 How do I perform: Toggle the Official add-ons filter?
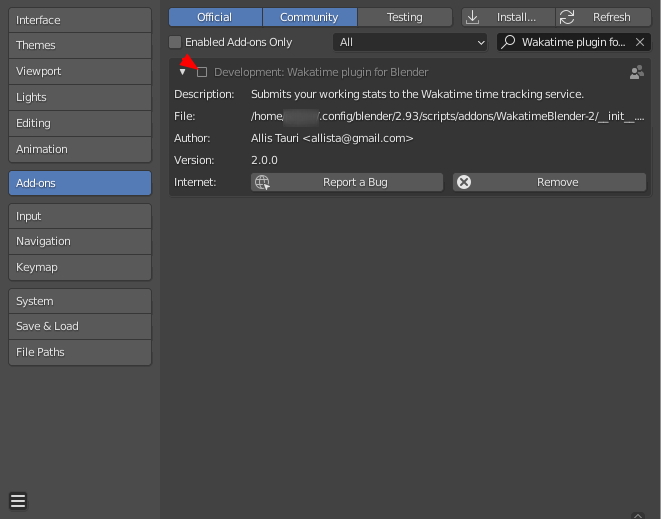215,17
